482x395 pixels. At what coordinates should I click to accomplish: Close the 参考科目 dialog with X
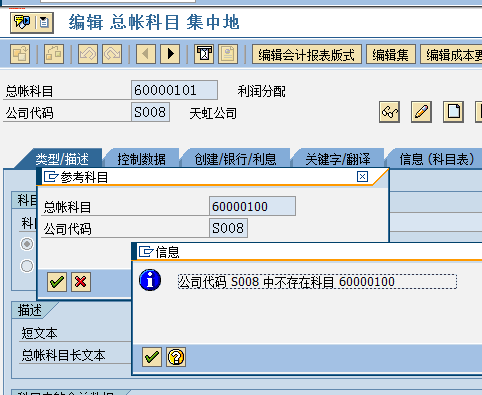(x=362, y=176)
